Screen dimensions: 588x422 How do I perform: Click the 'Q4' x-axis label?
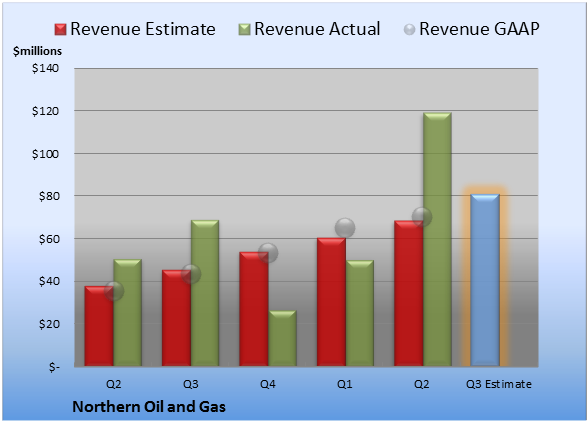[268, 384]
